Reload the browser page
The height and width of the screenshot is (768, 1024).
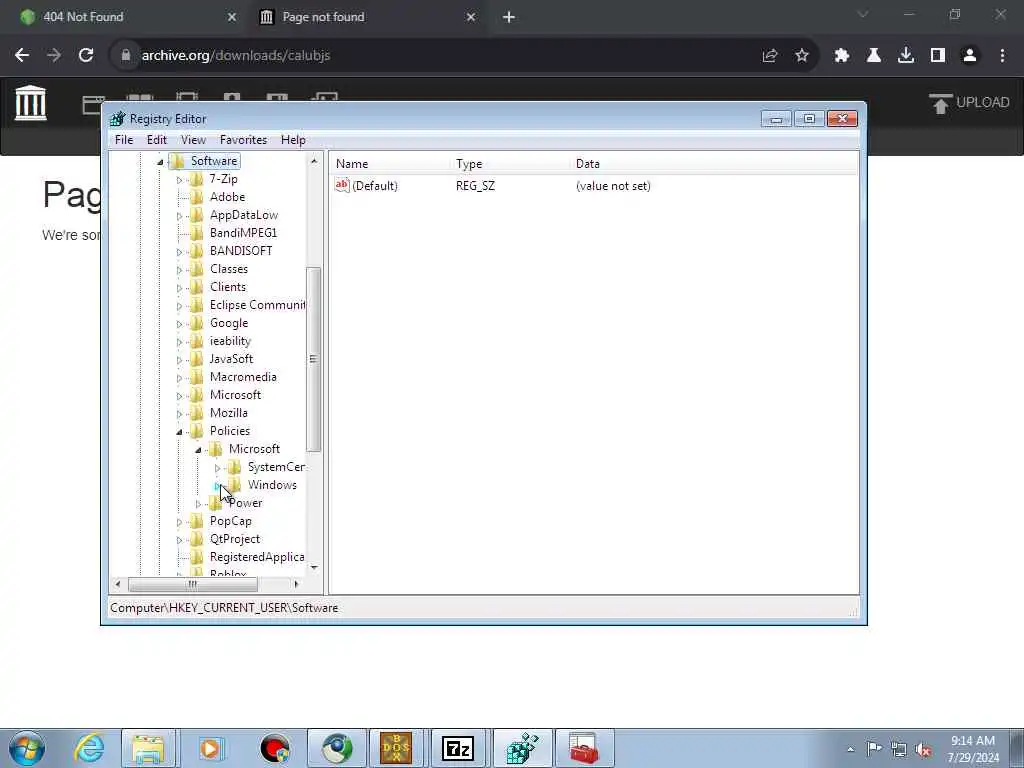tap(86, 56)
